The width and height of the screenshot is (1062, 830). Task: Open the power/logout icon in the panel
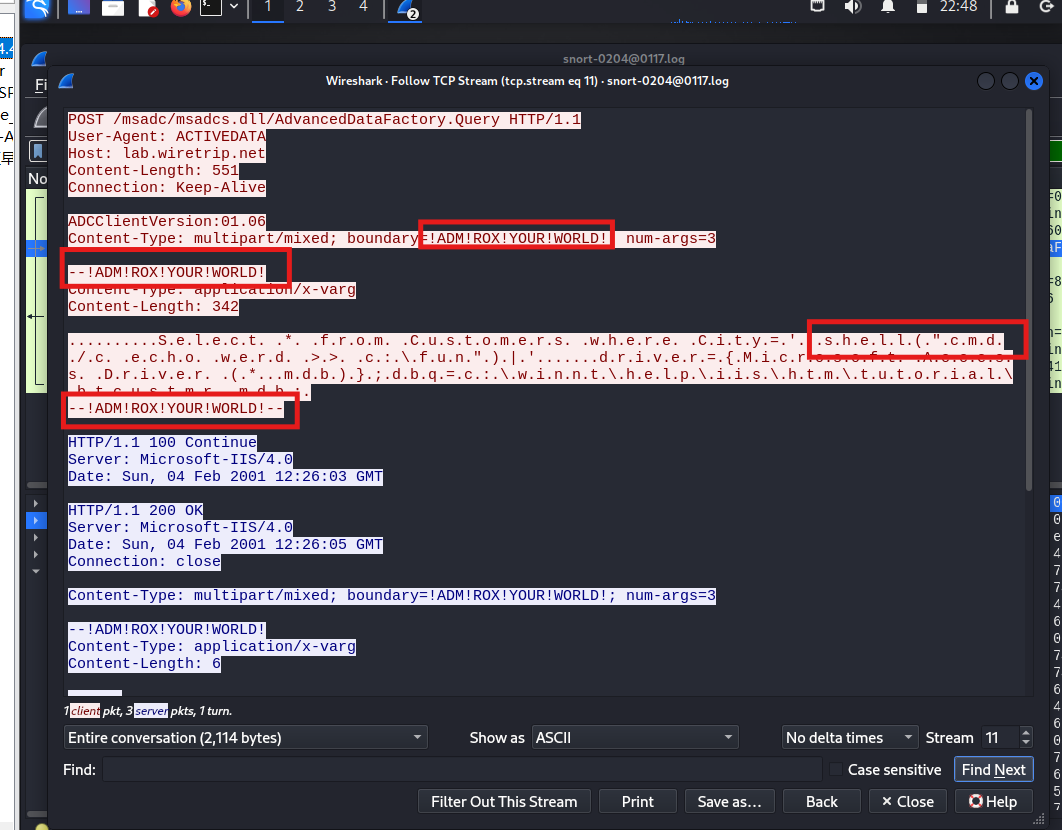click(1047, 7)
